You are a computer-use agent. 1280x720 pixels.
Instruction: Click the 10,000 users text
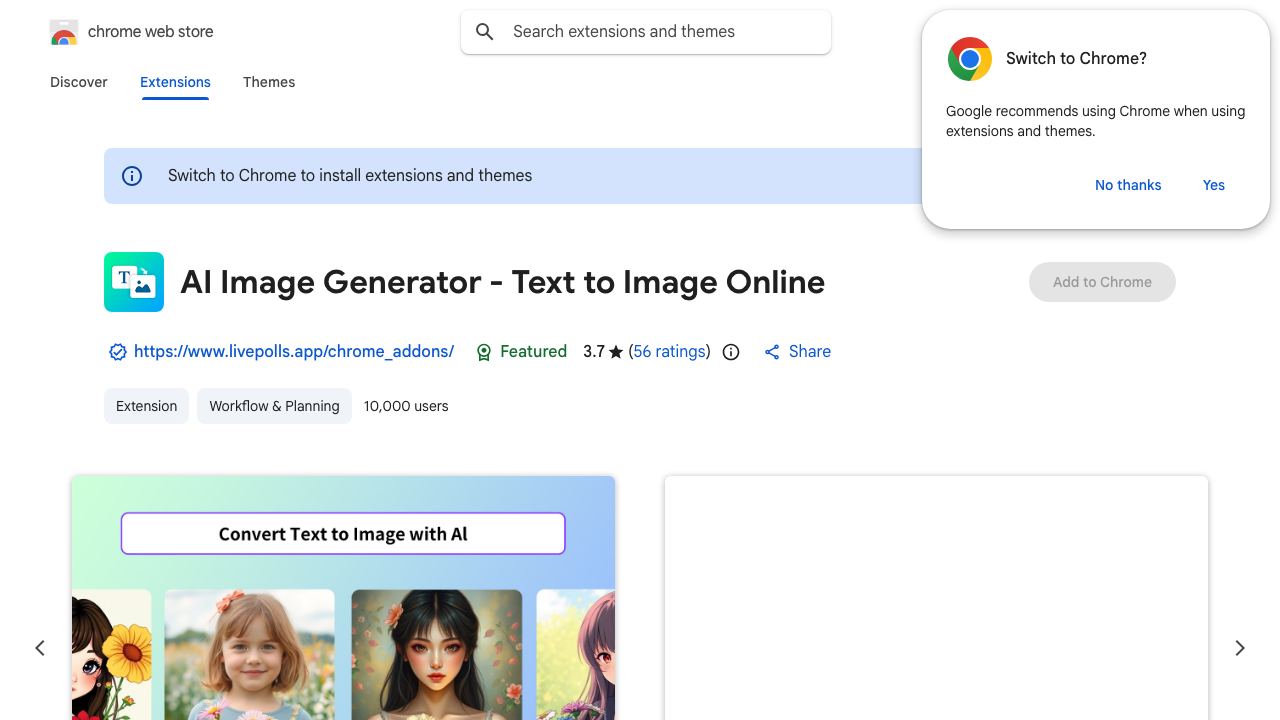click(x=406, y=406)
